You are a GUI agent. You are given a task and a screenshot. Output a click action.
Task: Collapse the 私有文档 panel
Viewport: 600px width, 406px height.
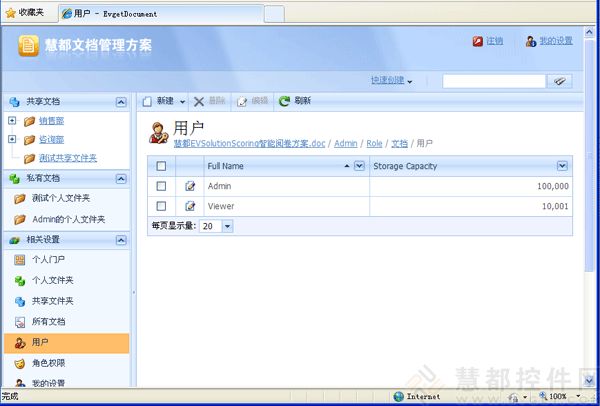point(121,178)
